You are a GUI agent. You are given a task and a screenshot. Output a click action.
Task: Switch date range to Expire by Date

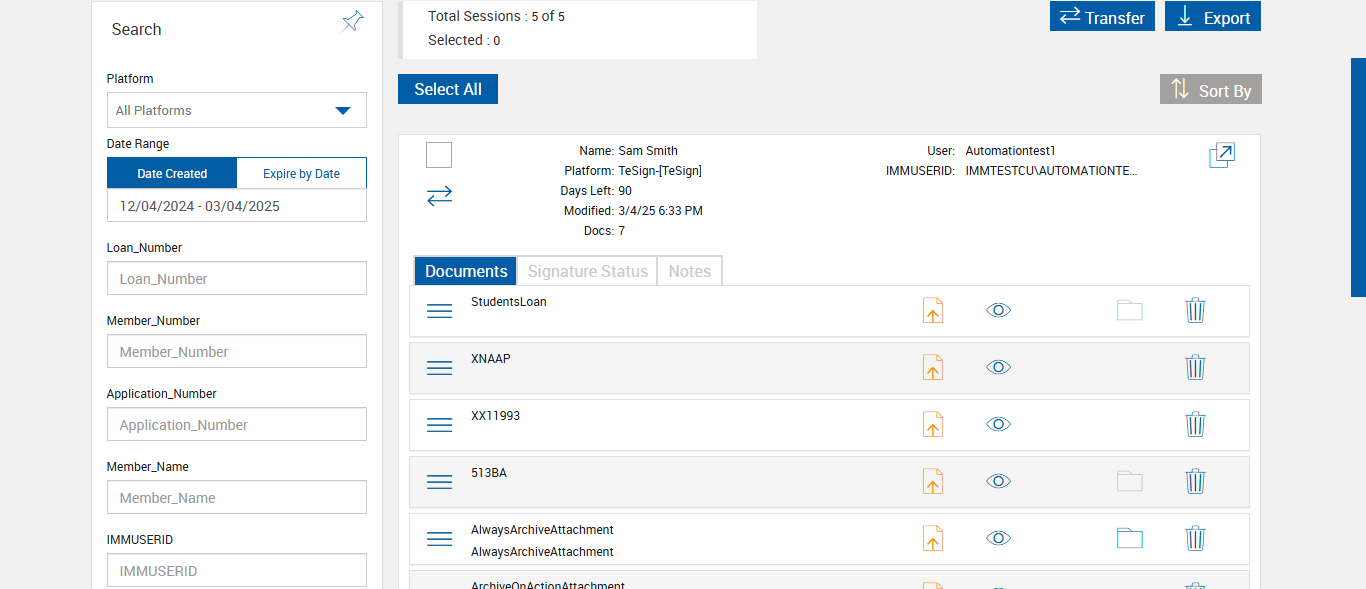coord(301,173)
